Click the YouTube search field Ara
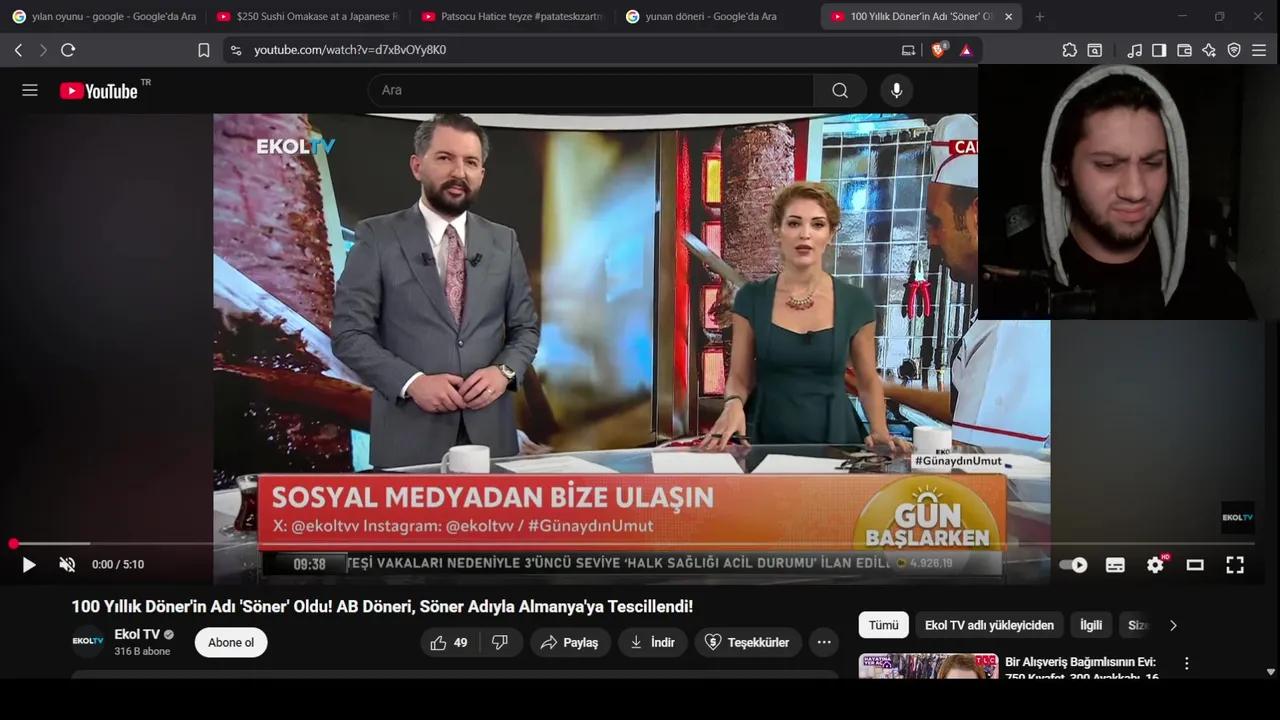Screen dimensions: 1280x720 point(591,90)
